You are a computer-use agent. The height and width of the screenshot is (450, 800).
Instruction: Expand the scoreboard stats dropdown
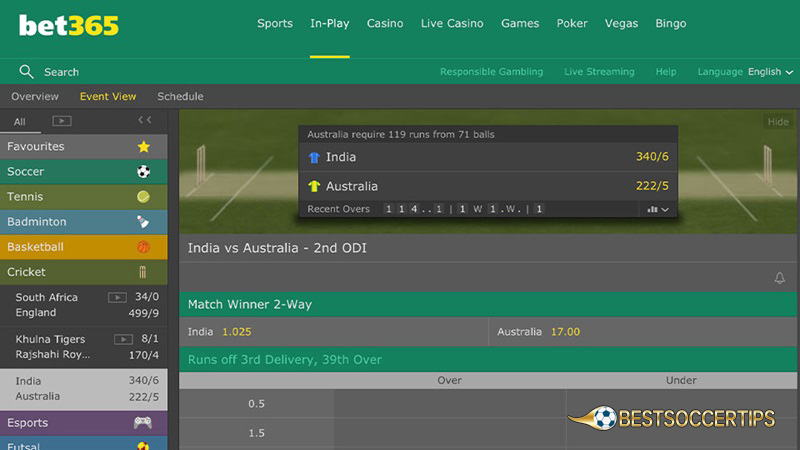pyautogui.click(x=658, y=209)
